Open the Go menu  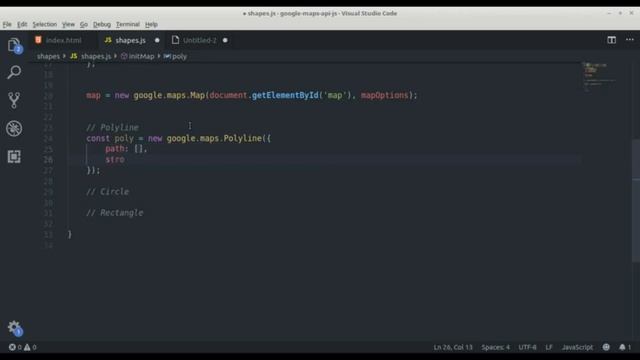(x=84, y=24)
